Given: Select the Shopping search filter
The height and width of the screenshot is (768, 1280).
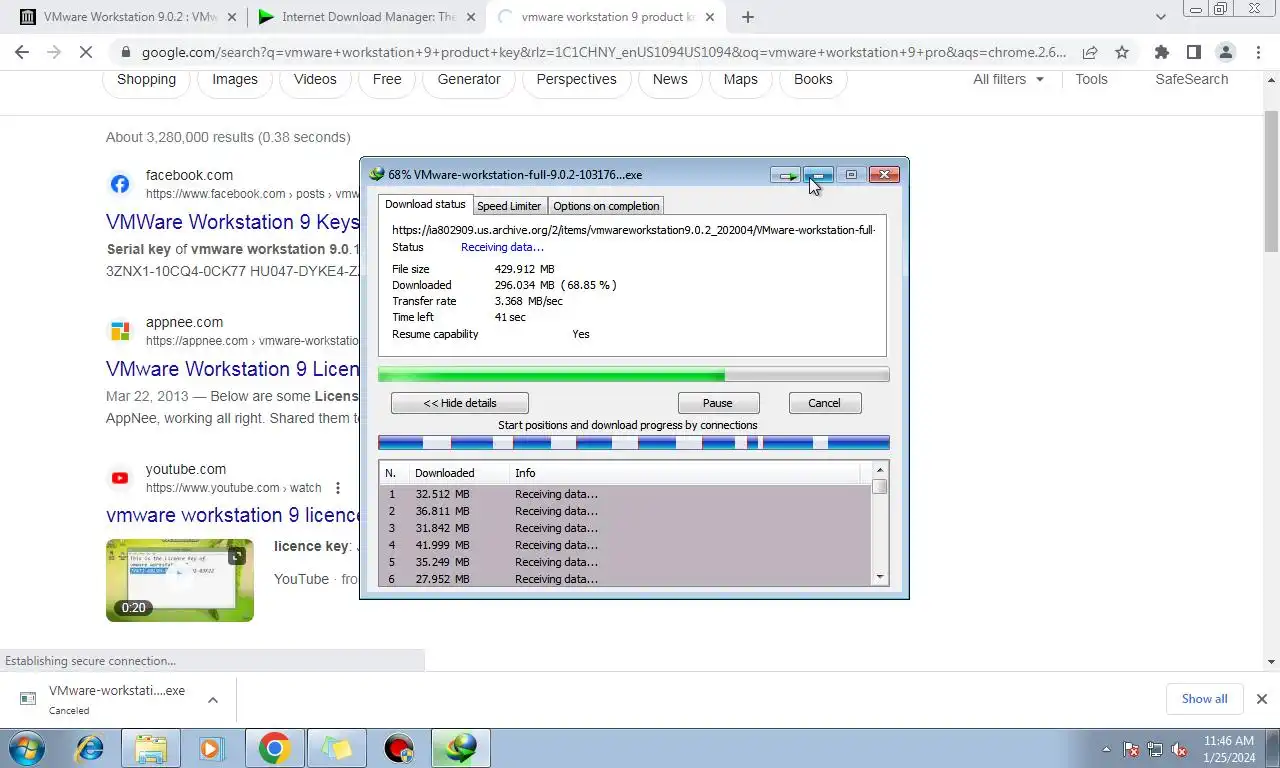Looking at the screenshot, I should pyautogui.click(x=146, y=79).
